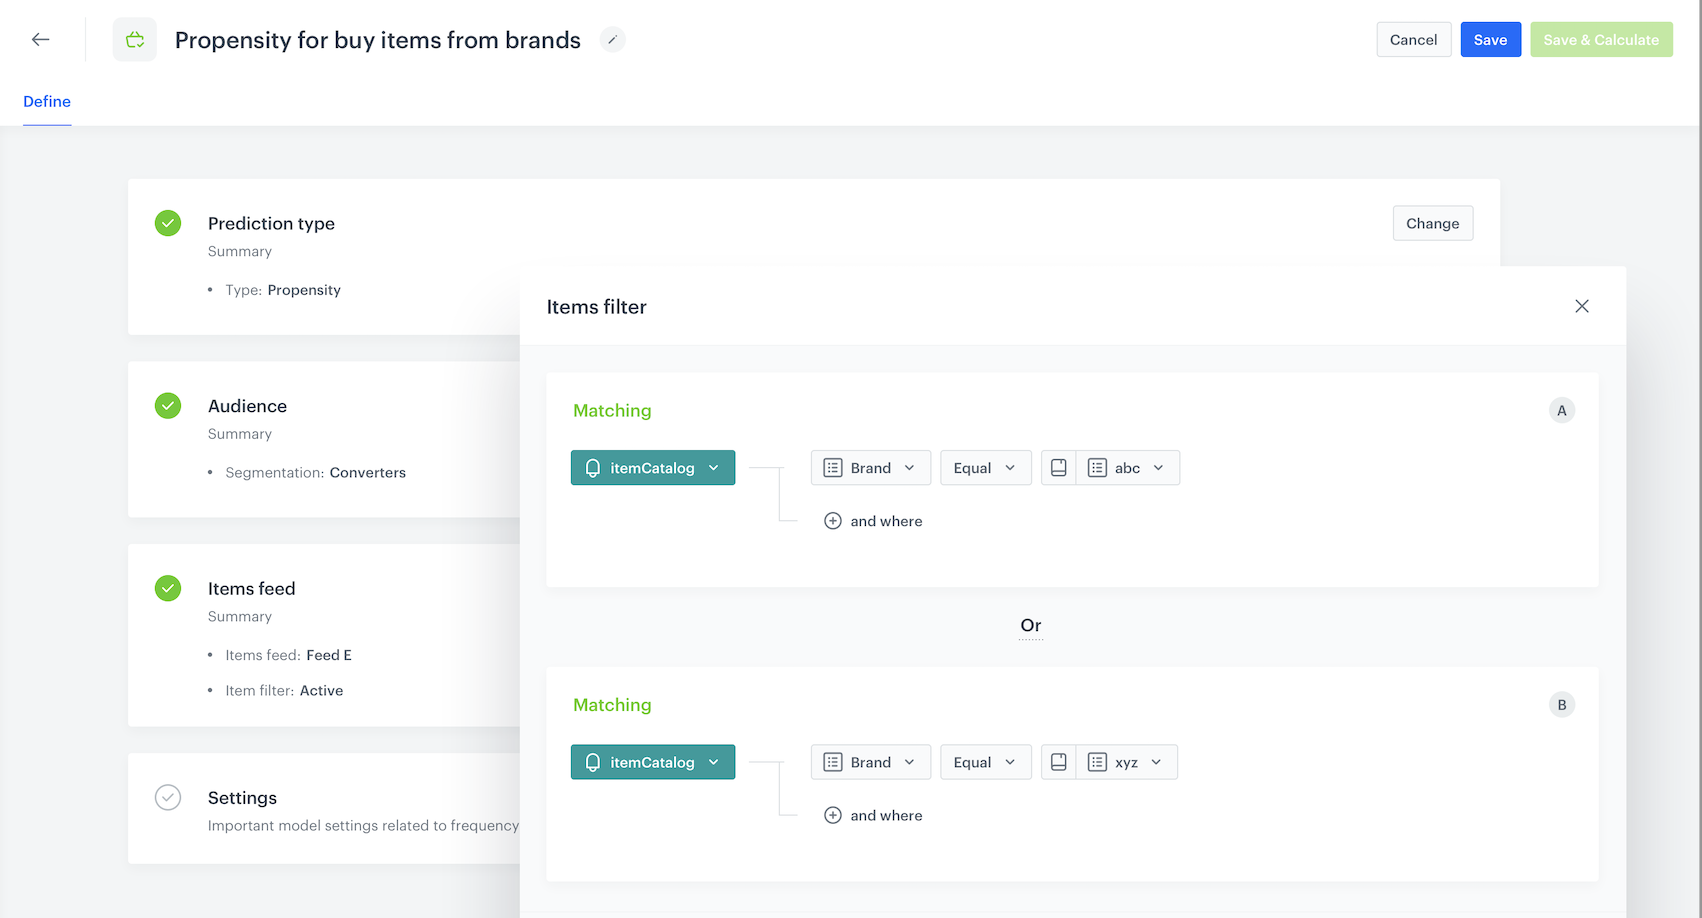The width and height of the screenshot is (1702, 918).
Task: Click the book icon in condition A
Action: (x=1058, y=468)
